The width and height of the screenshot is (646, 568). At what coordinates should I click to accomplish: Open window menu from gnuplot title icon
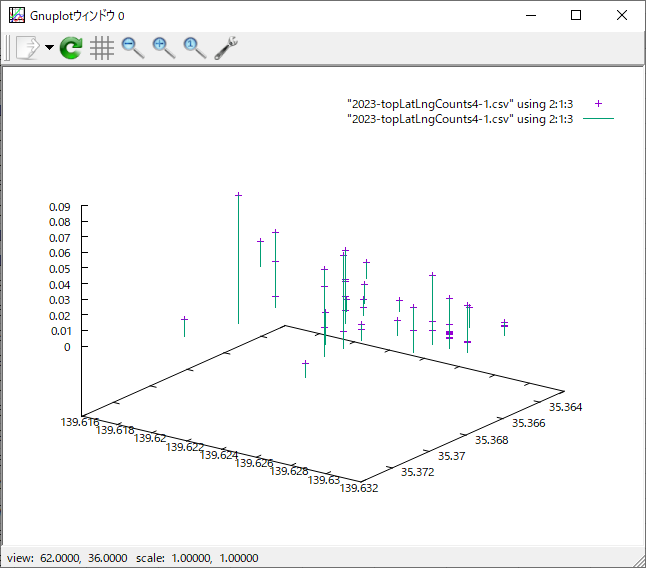point(16,15)
